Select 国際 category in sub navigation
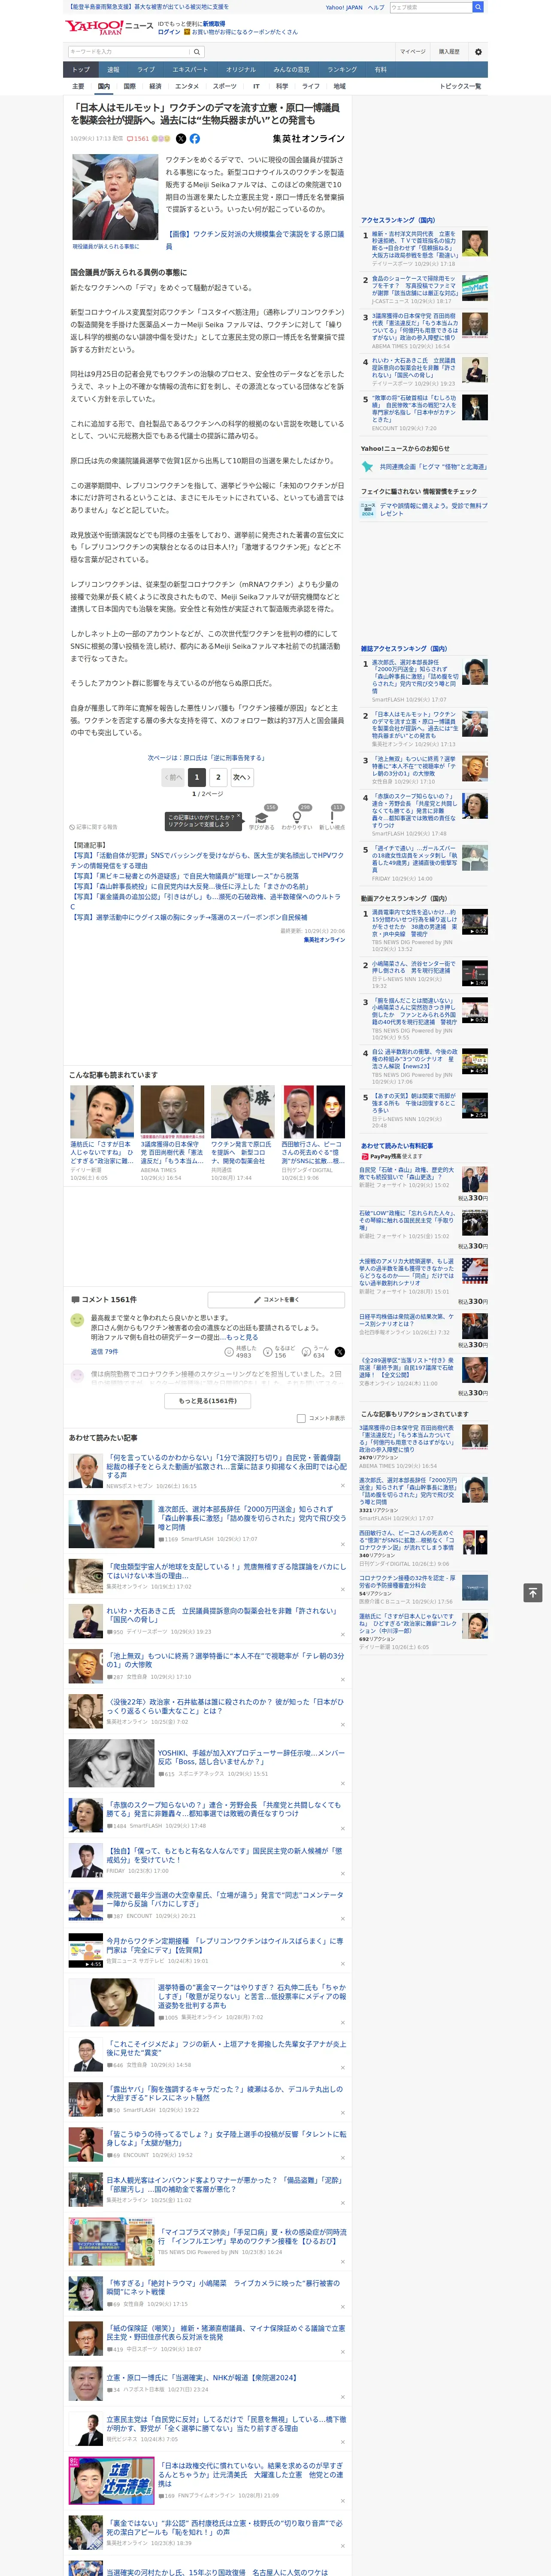Image resolution: width=551 pixels, height=2576 pixels. (129, 86)
